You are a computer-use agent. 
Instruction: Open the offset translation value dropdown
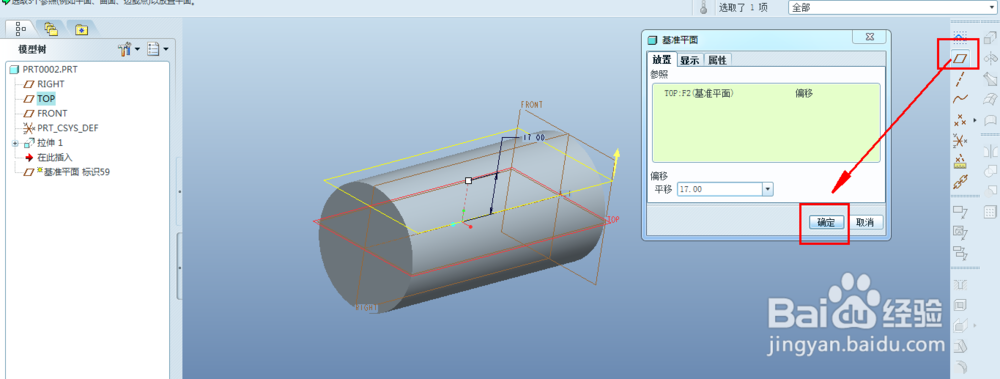point(768,190)
